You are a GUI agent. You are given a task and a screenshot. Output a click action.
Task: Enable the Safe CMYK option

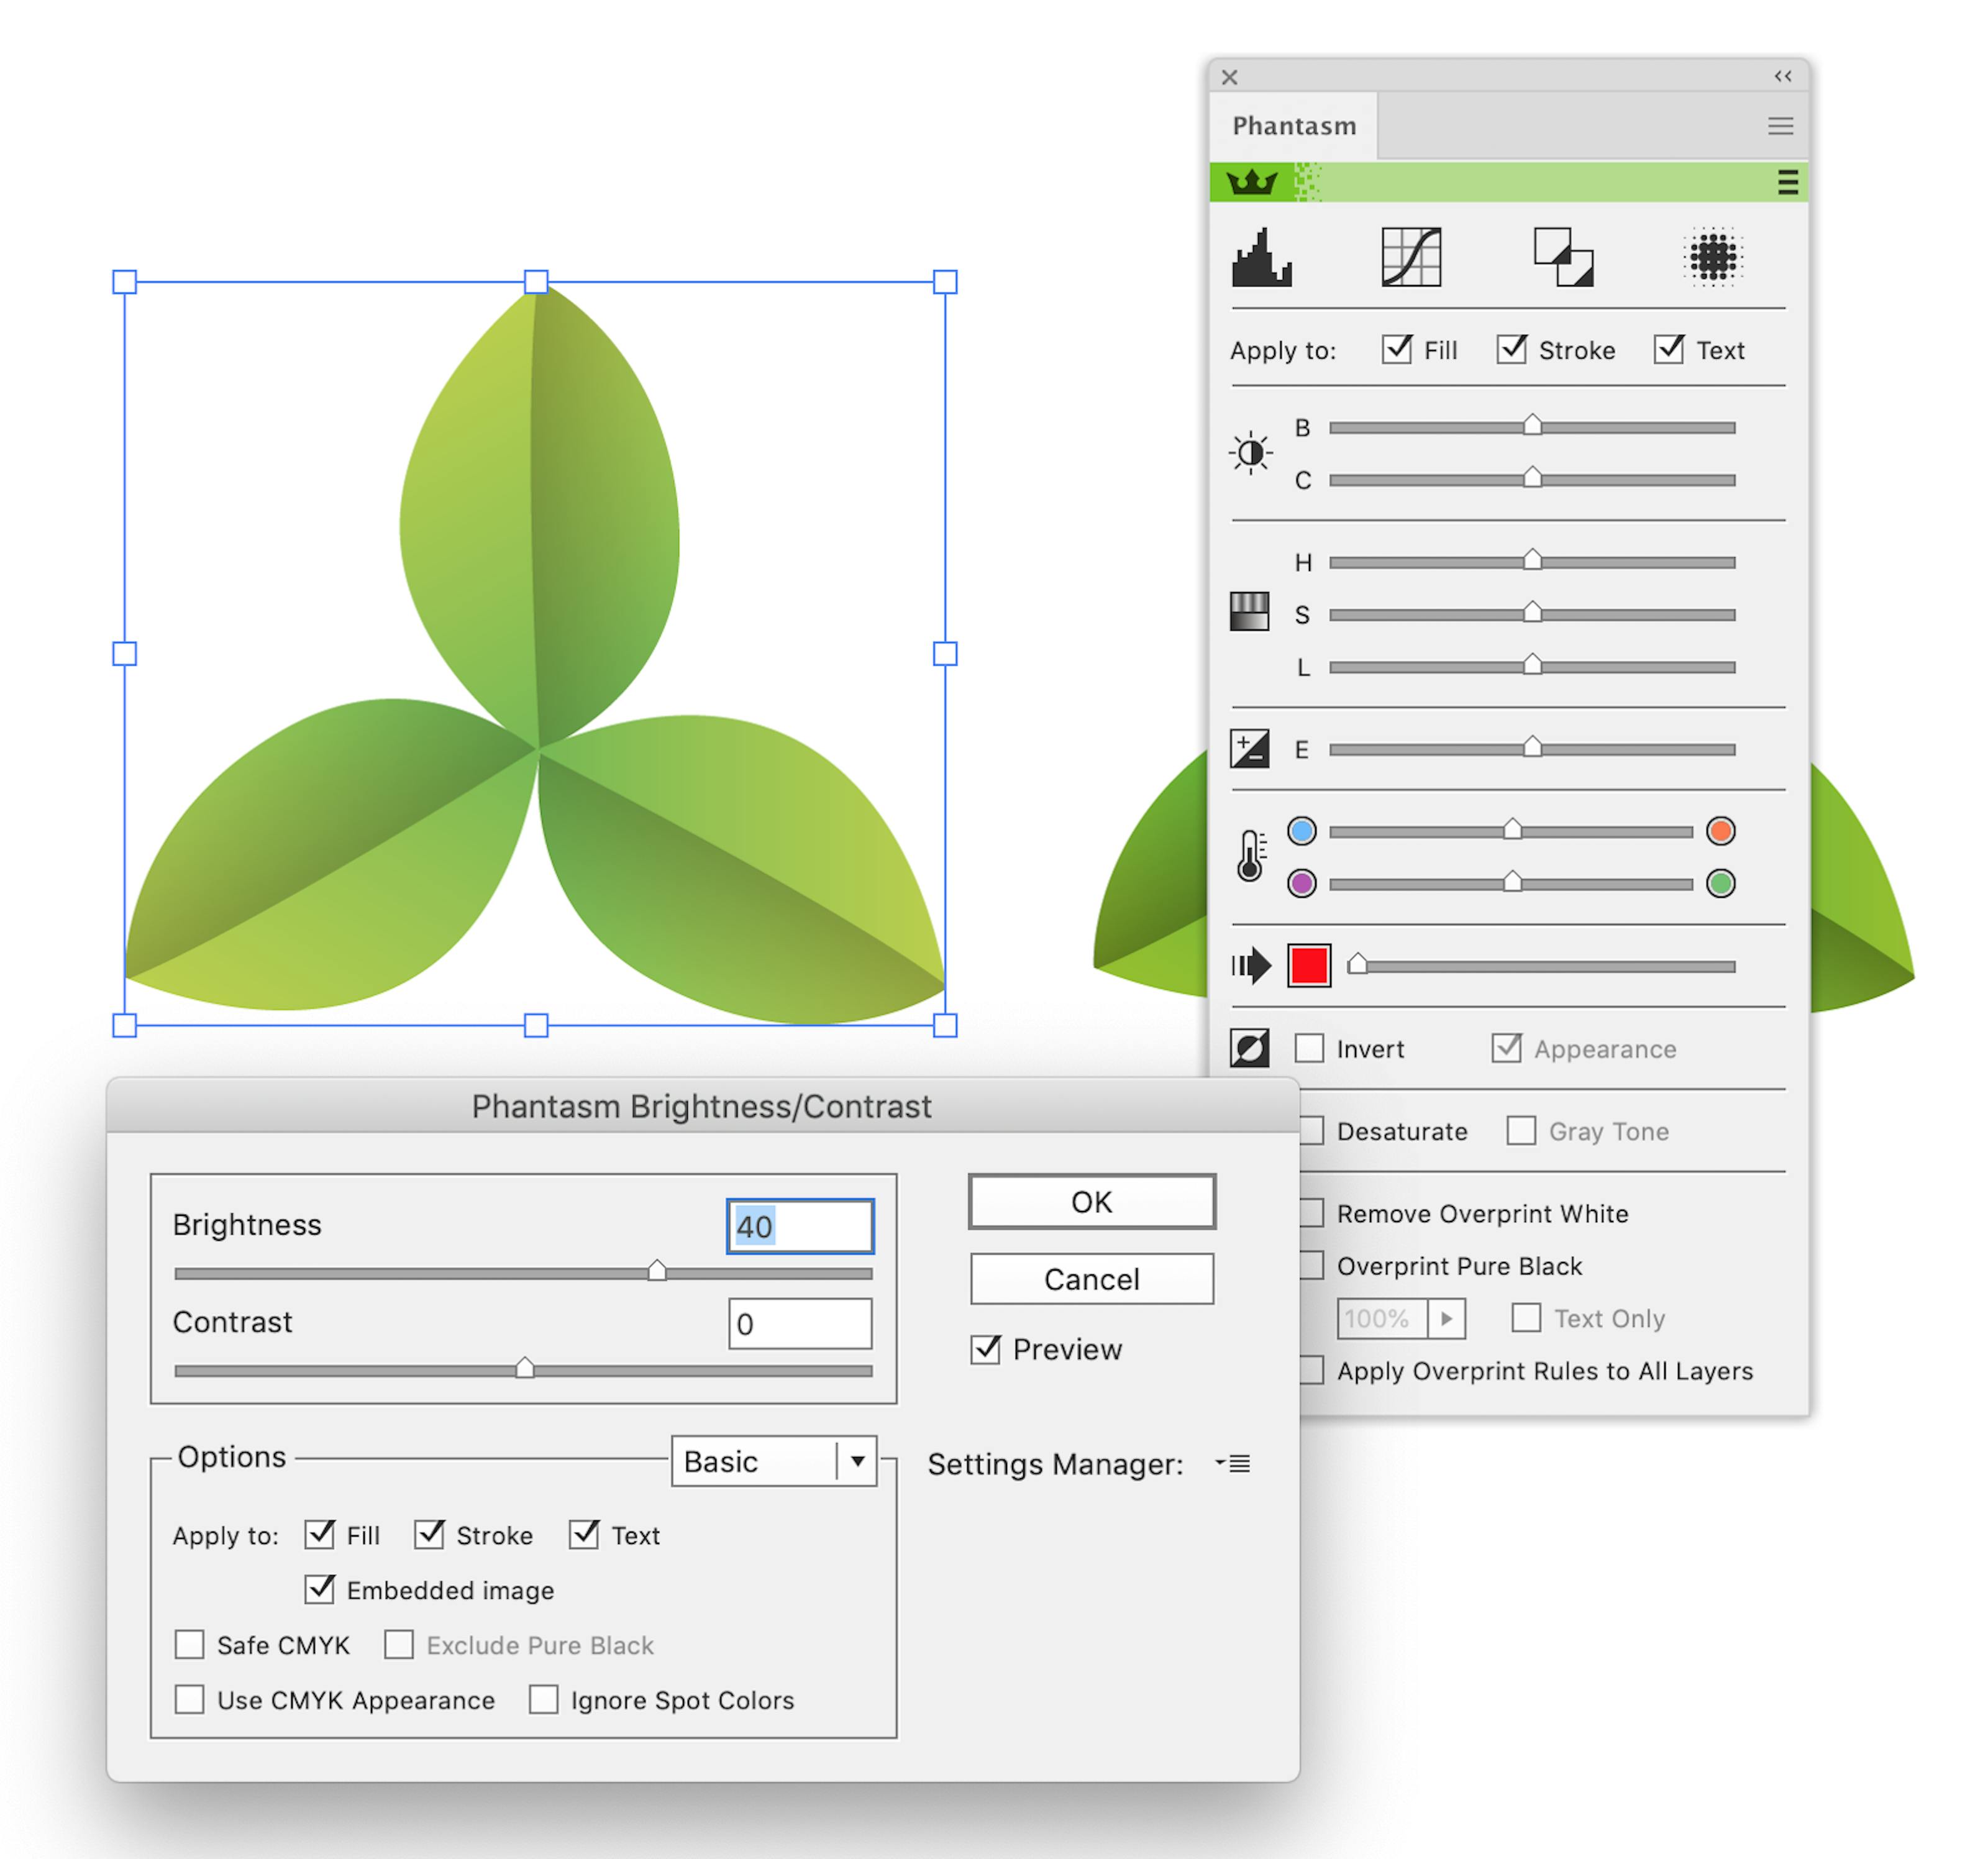(x=190, y=1645)
